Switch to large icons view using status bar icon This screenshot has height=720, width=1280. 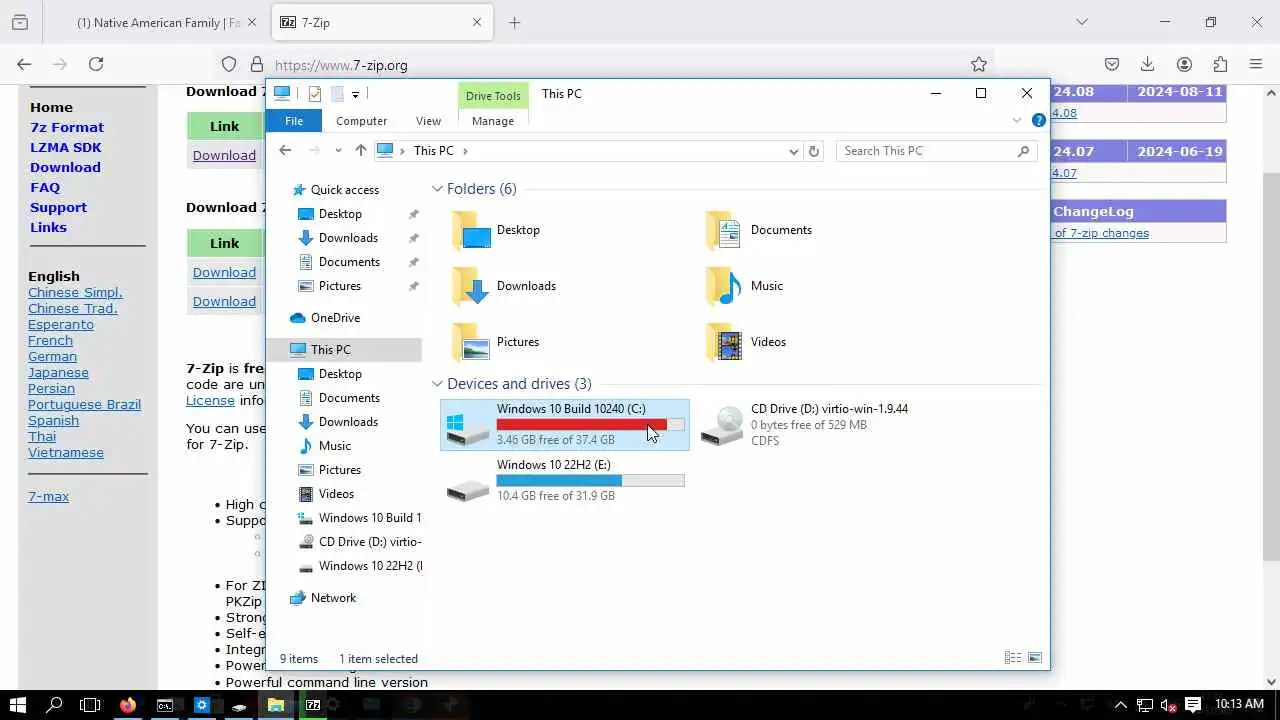[x=1035, y=658]
